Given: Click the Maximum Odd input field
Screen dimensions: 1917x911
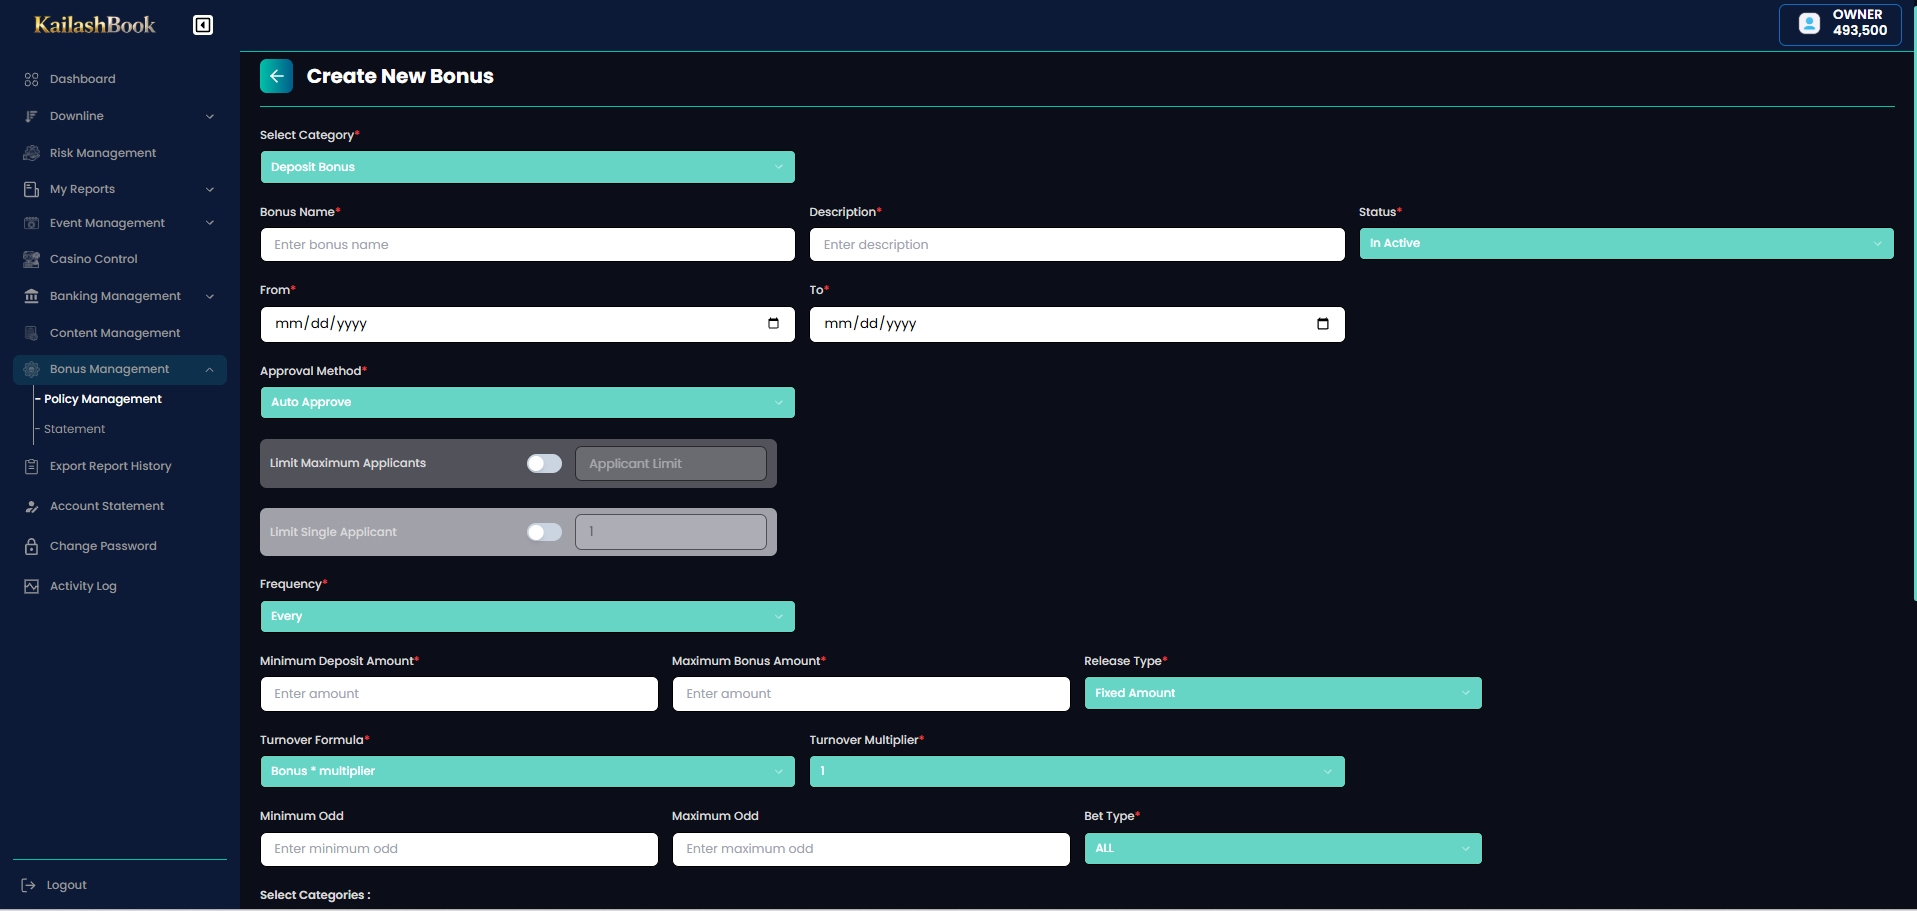Looking at the screenshot, I should click(871, 849).
